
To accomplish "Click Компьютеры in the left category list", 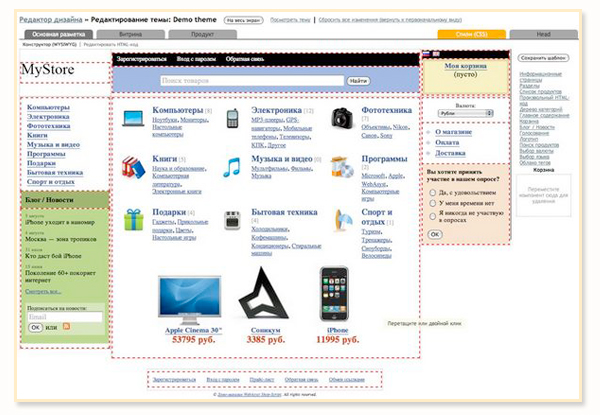I will click(48, 107).
